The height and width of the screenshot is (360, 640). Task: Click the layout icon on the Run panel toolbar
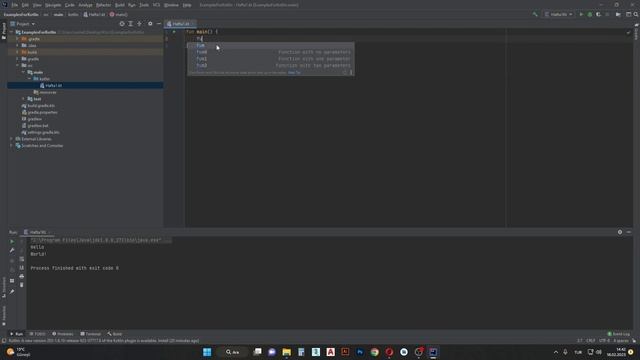tap(12, 281)
